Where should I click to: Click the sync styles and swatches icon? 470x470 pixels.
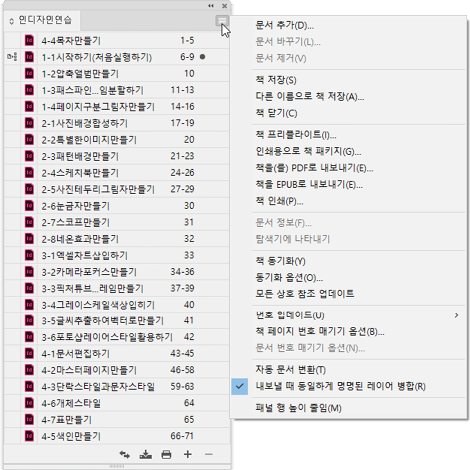125,454
